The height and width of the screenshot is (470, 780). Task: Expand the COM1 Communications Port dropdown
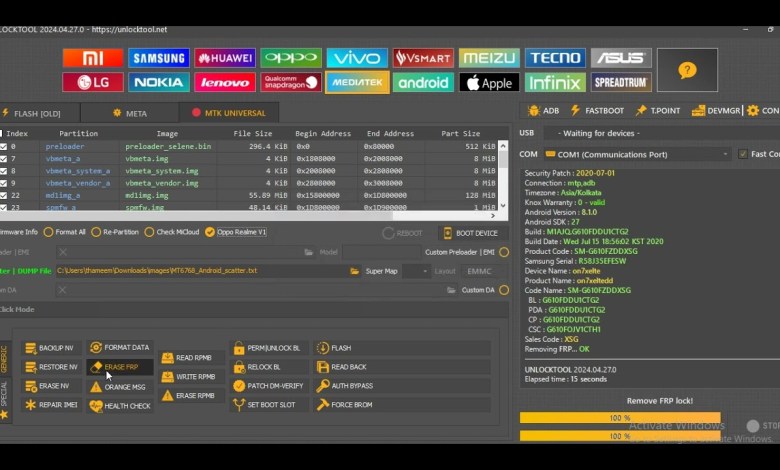click(638, 155)
